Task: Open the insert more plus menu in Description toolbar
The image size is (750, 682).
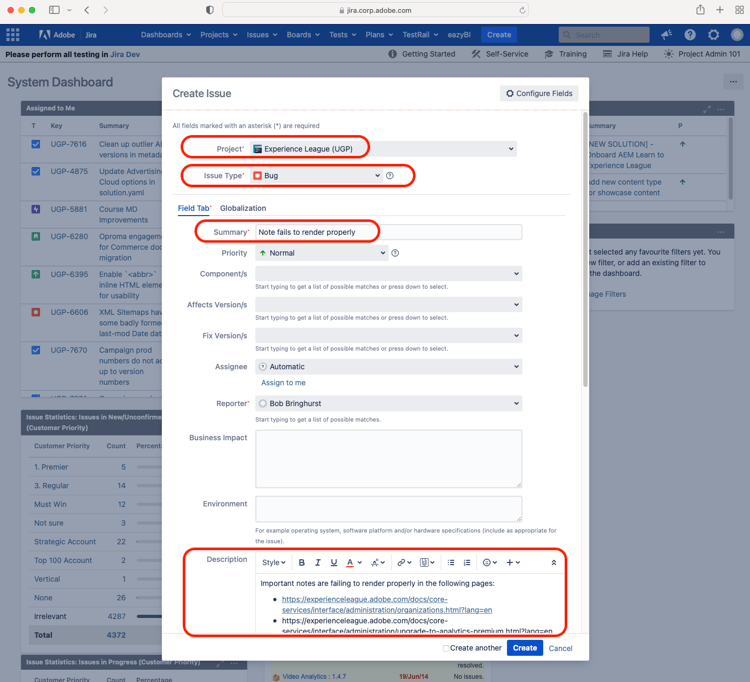Action: coord(513,562)
